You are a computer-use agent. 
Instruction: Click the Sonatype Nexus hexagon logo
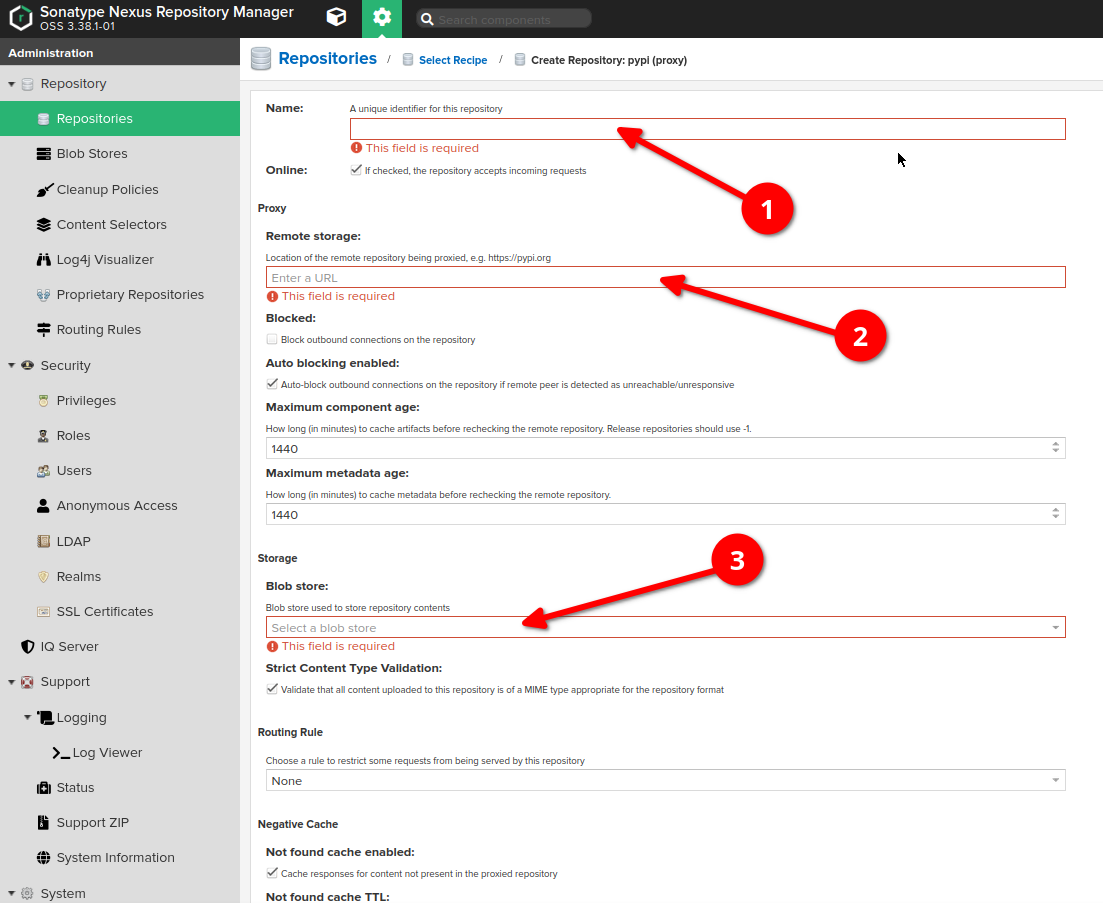pos(20,18)
